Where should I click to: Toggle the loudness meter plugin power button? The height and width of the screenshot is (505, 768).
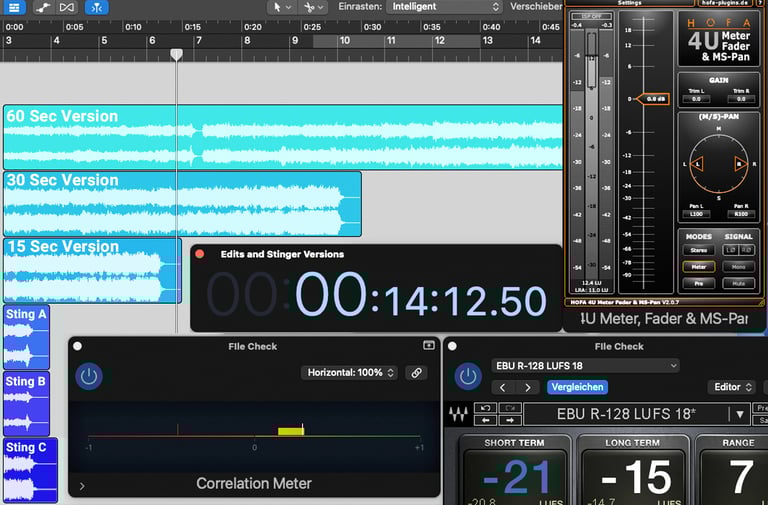point(468,376)
